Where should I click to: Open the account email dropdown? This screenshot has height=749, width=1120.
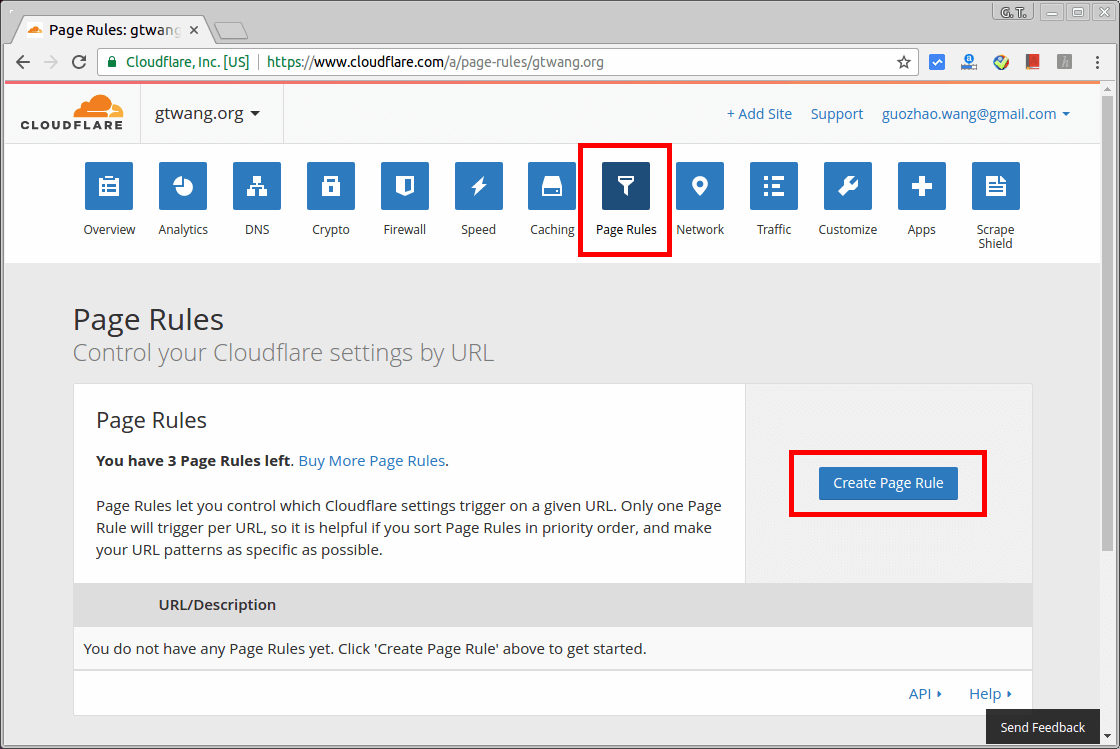976,113
